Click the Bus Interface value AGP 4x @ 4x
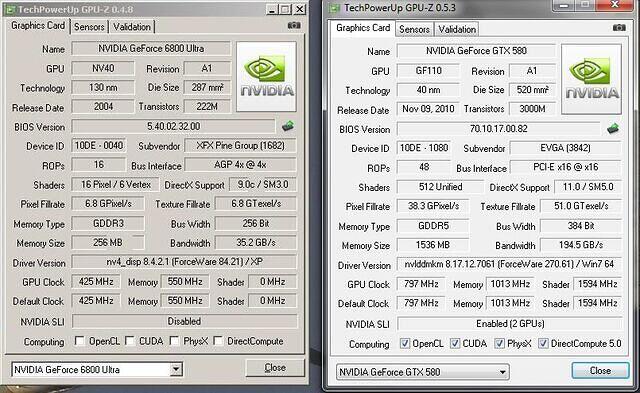 pos(240,165)
